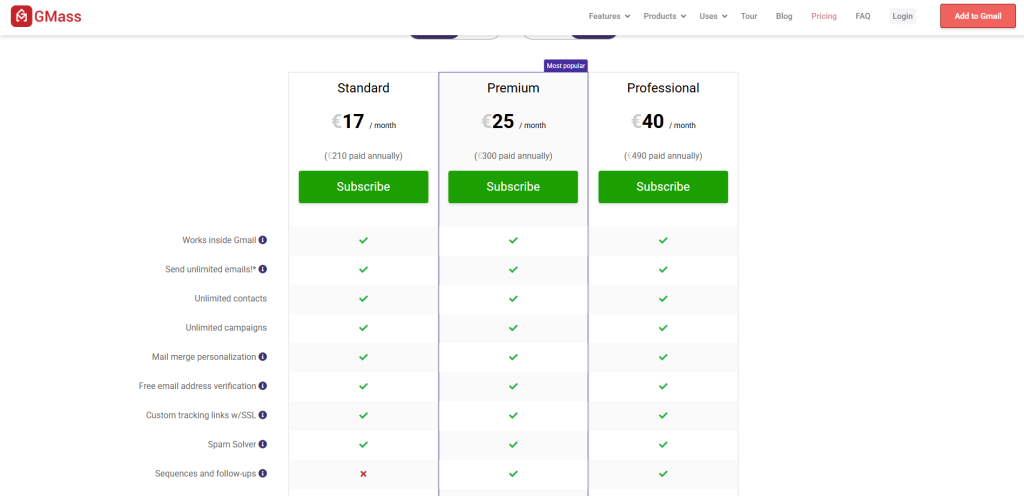The image size is (1024, 496).
Task: Click the €490 paid annually text
Action: 663,156
